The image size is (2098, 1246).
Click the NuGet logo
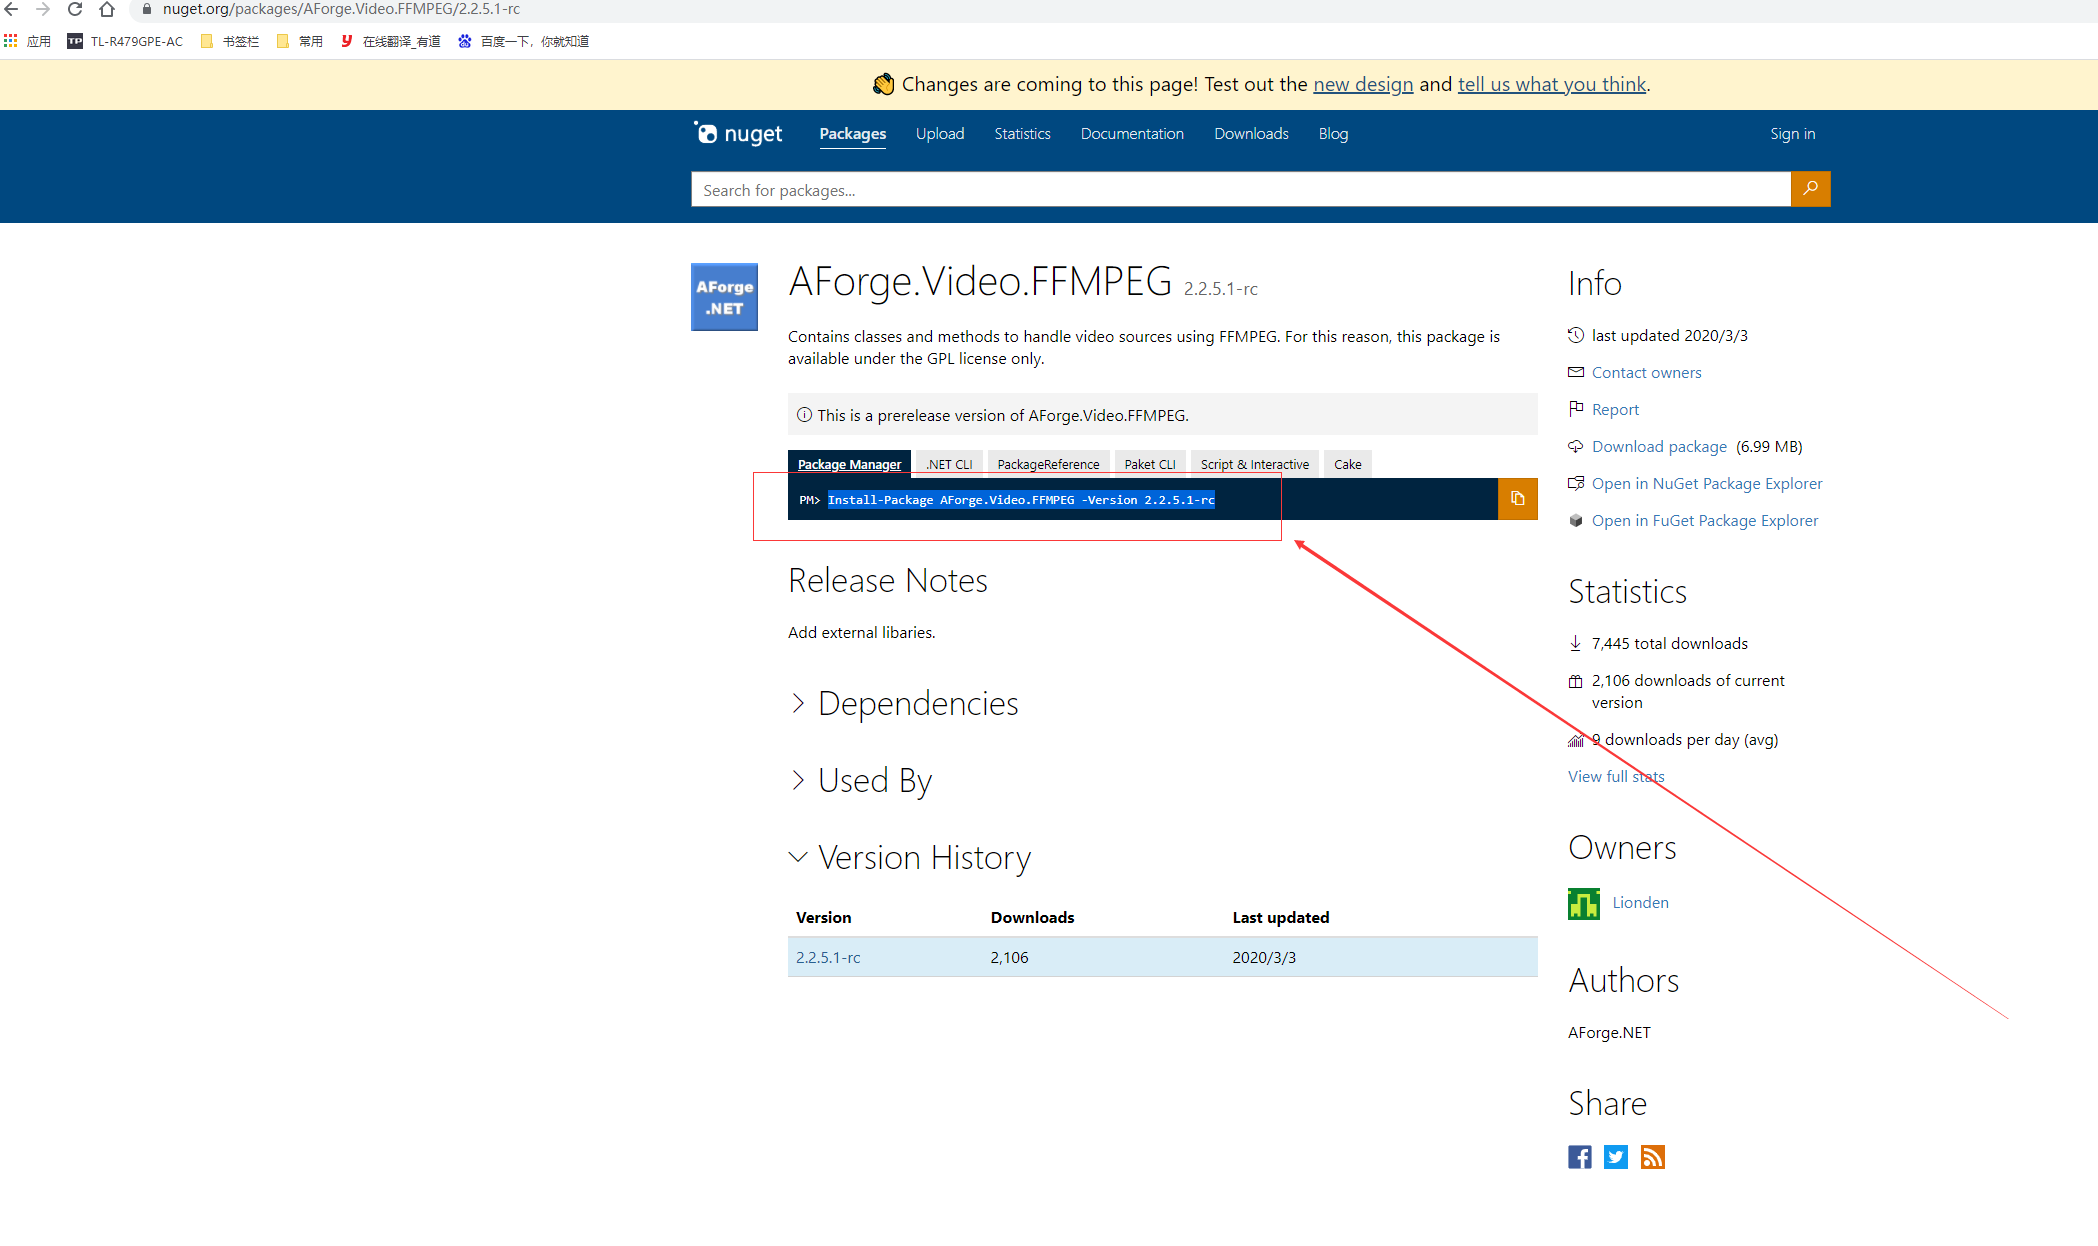739,134
